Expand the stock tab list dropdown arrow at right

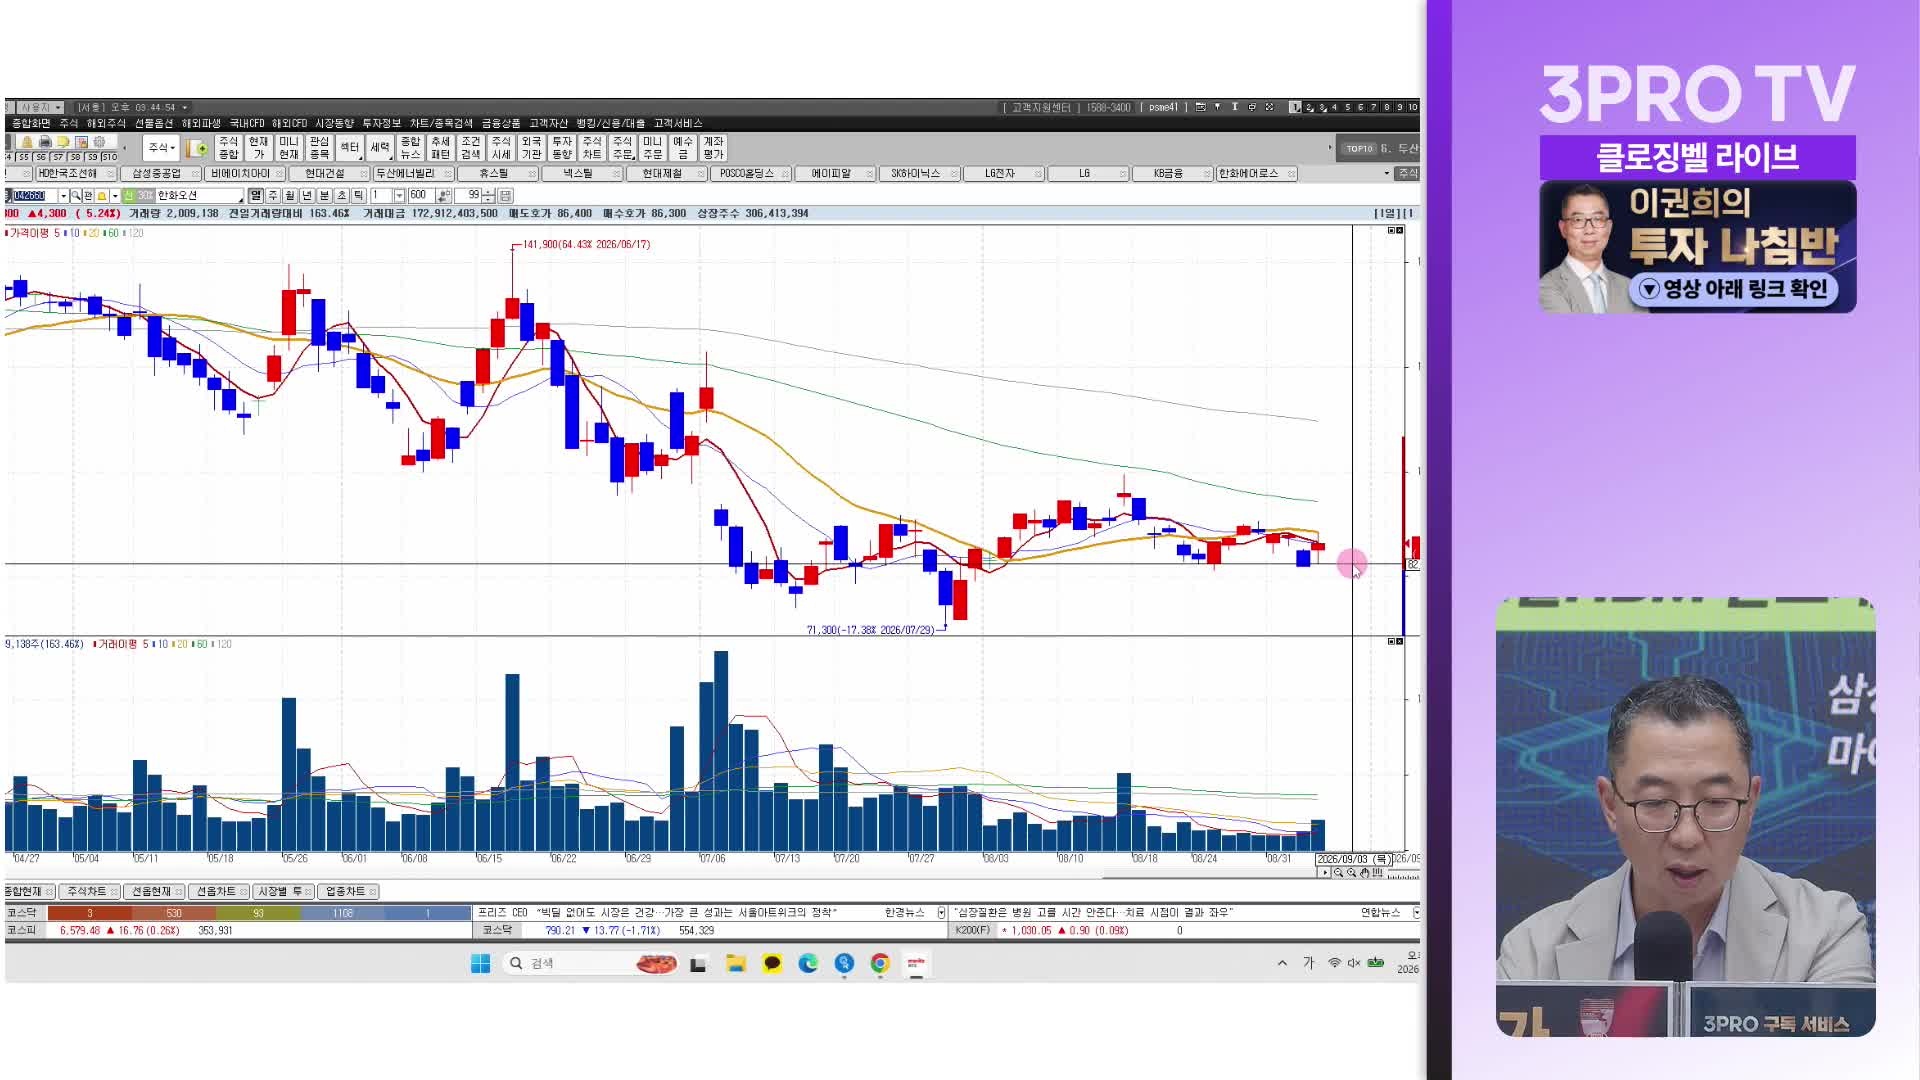click(x=1387, y=173)
